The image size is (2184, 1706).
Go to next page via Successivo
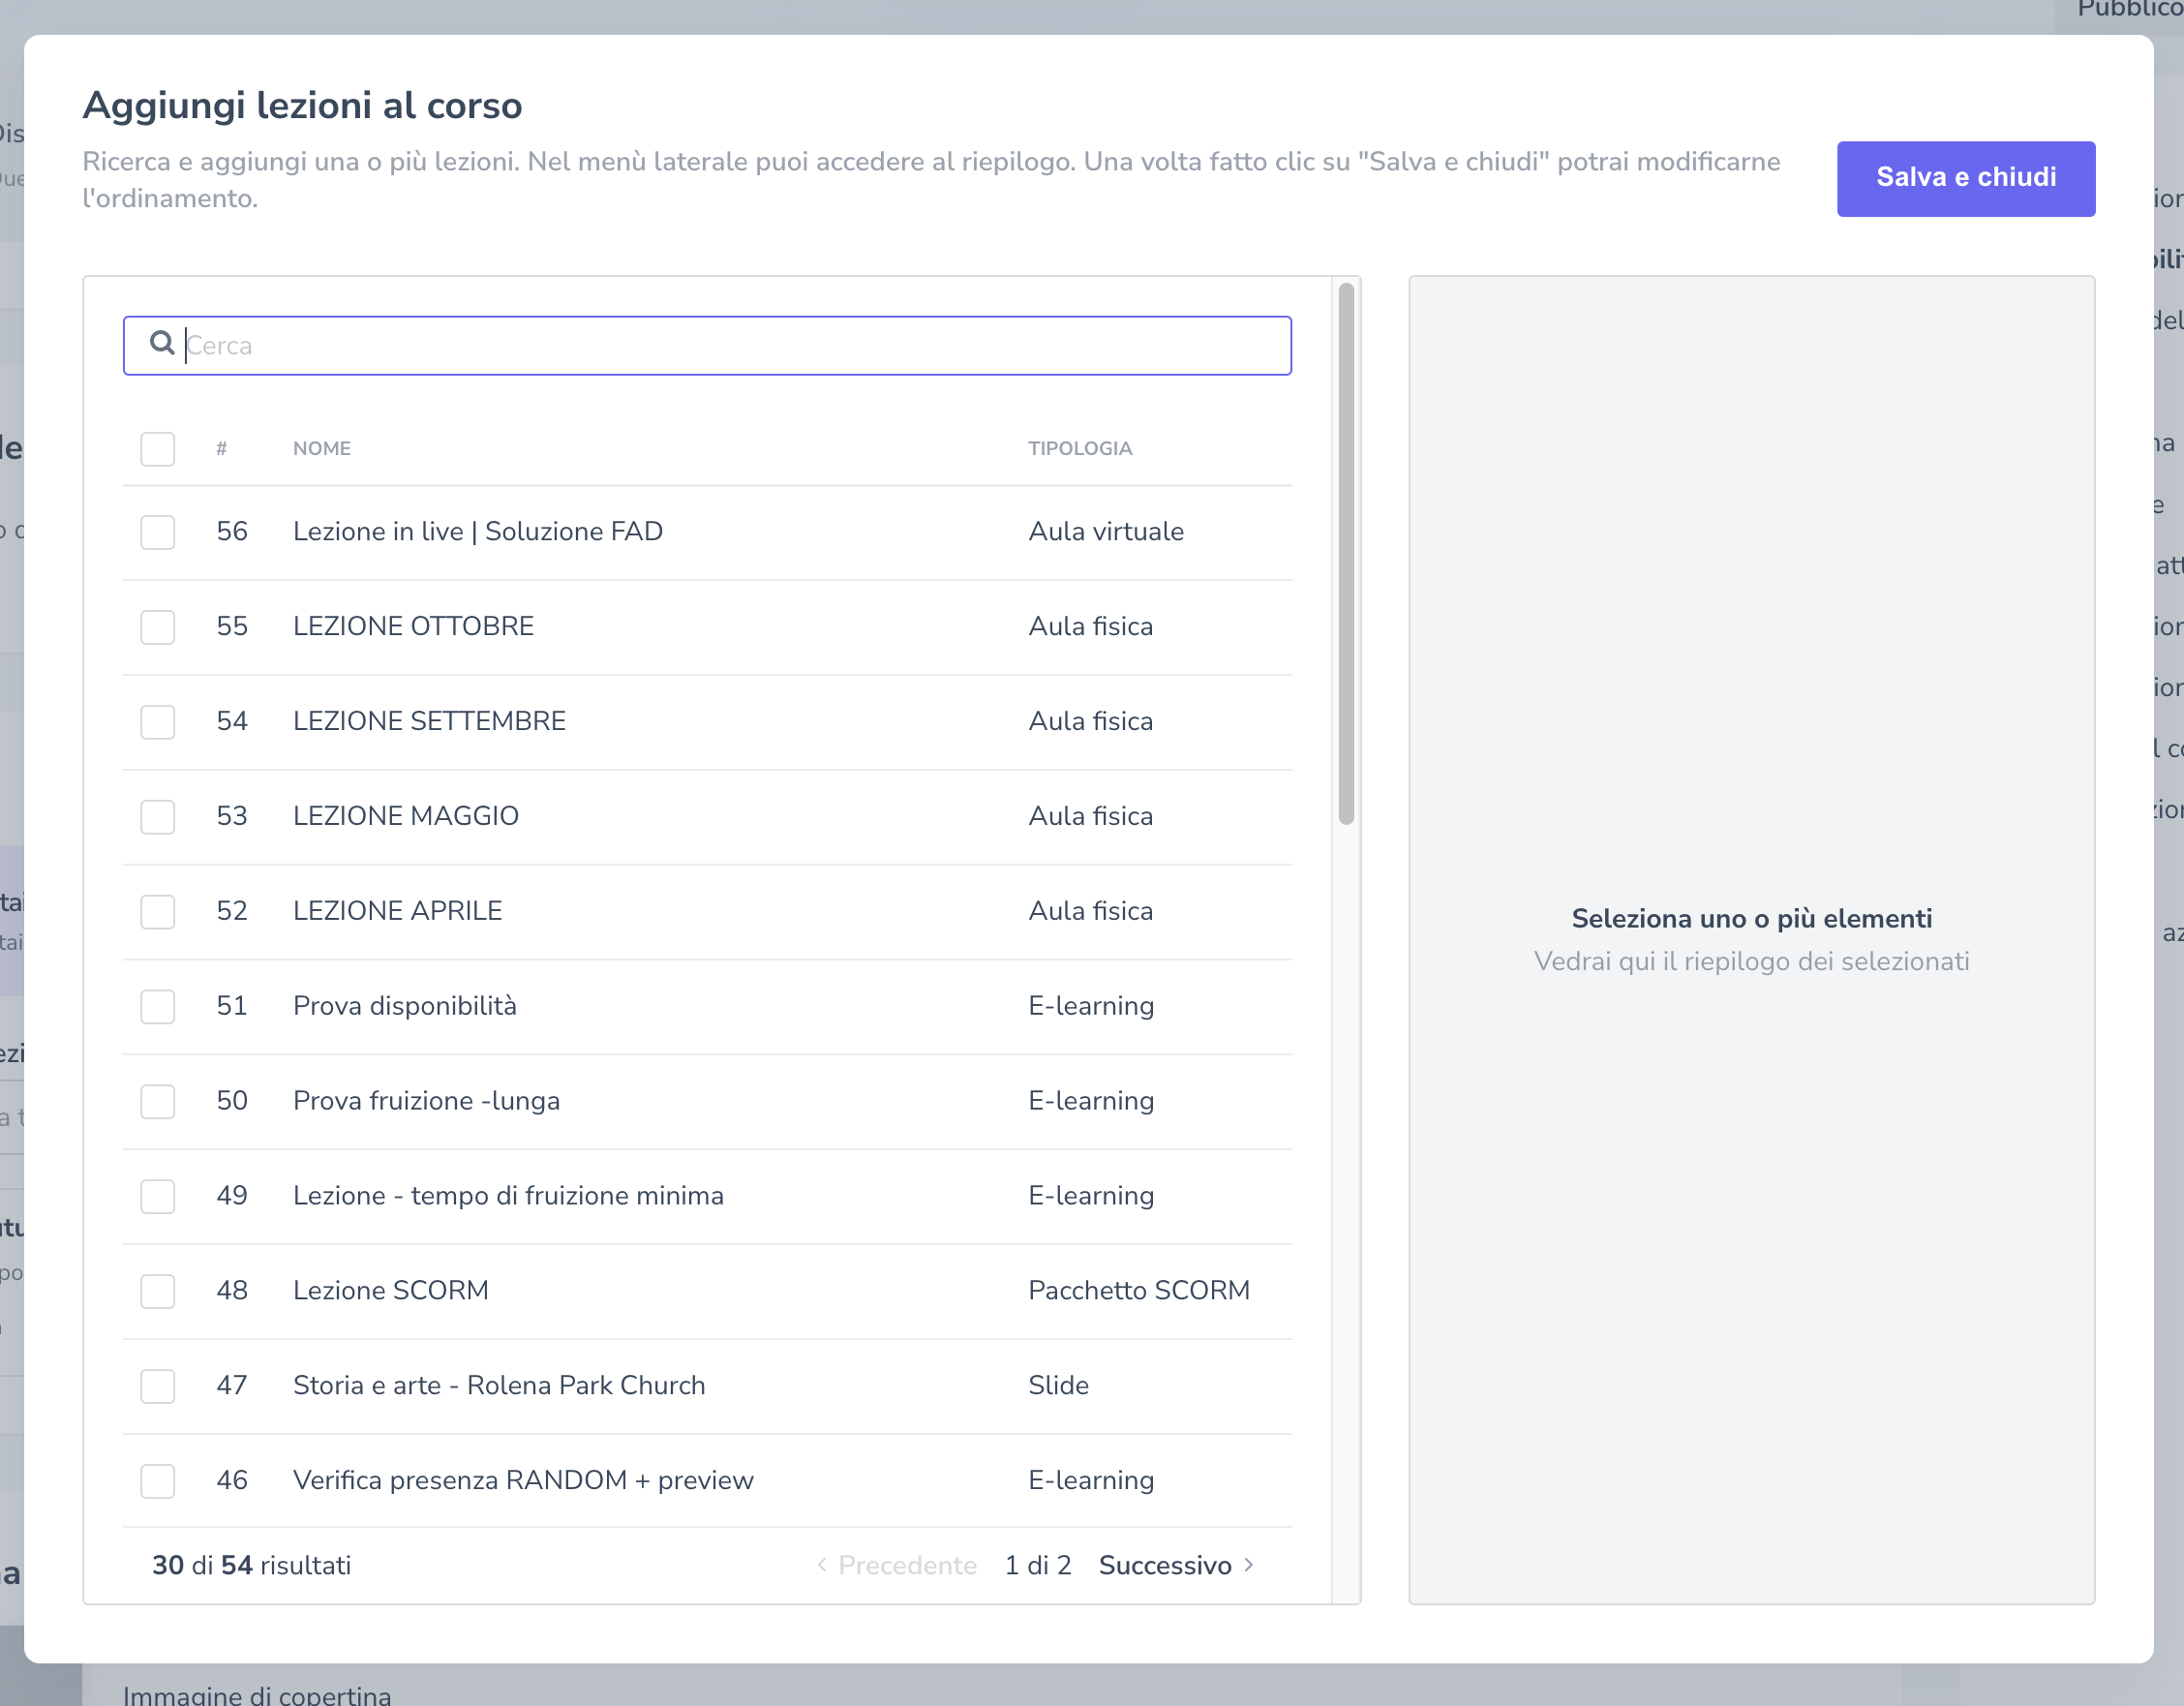(1164, 1565)
